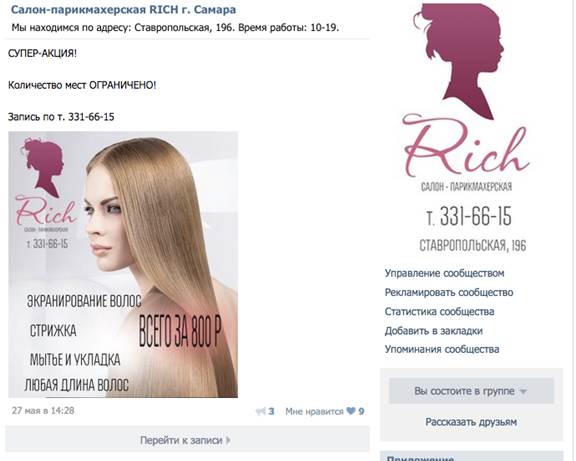The height and width of the screenshot is (461, 576).
Task: Click the arrow icon beside Перейти к записи
Action: coord(228,440)
